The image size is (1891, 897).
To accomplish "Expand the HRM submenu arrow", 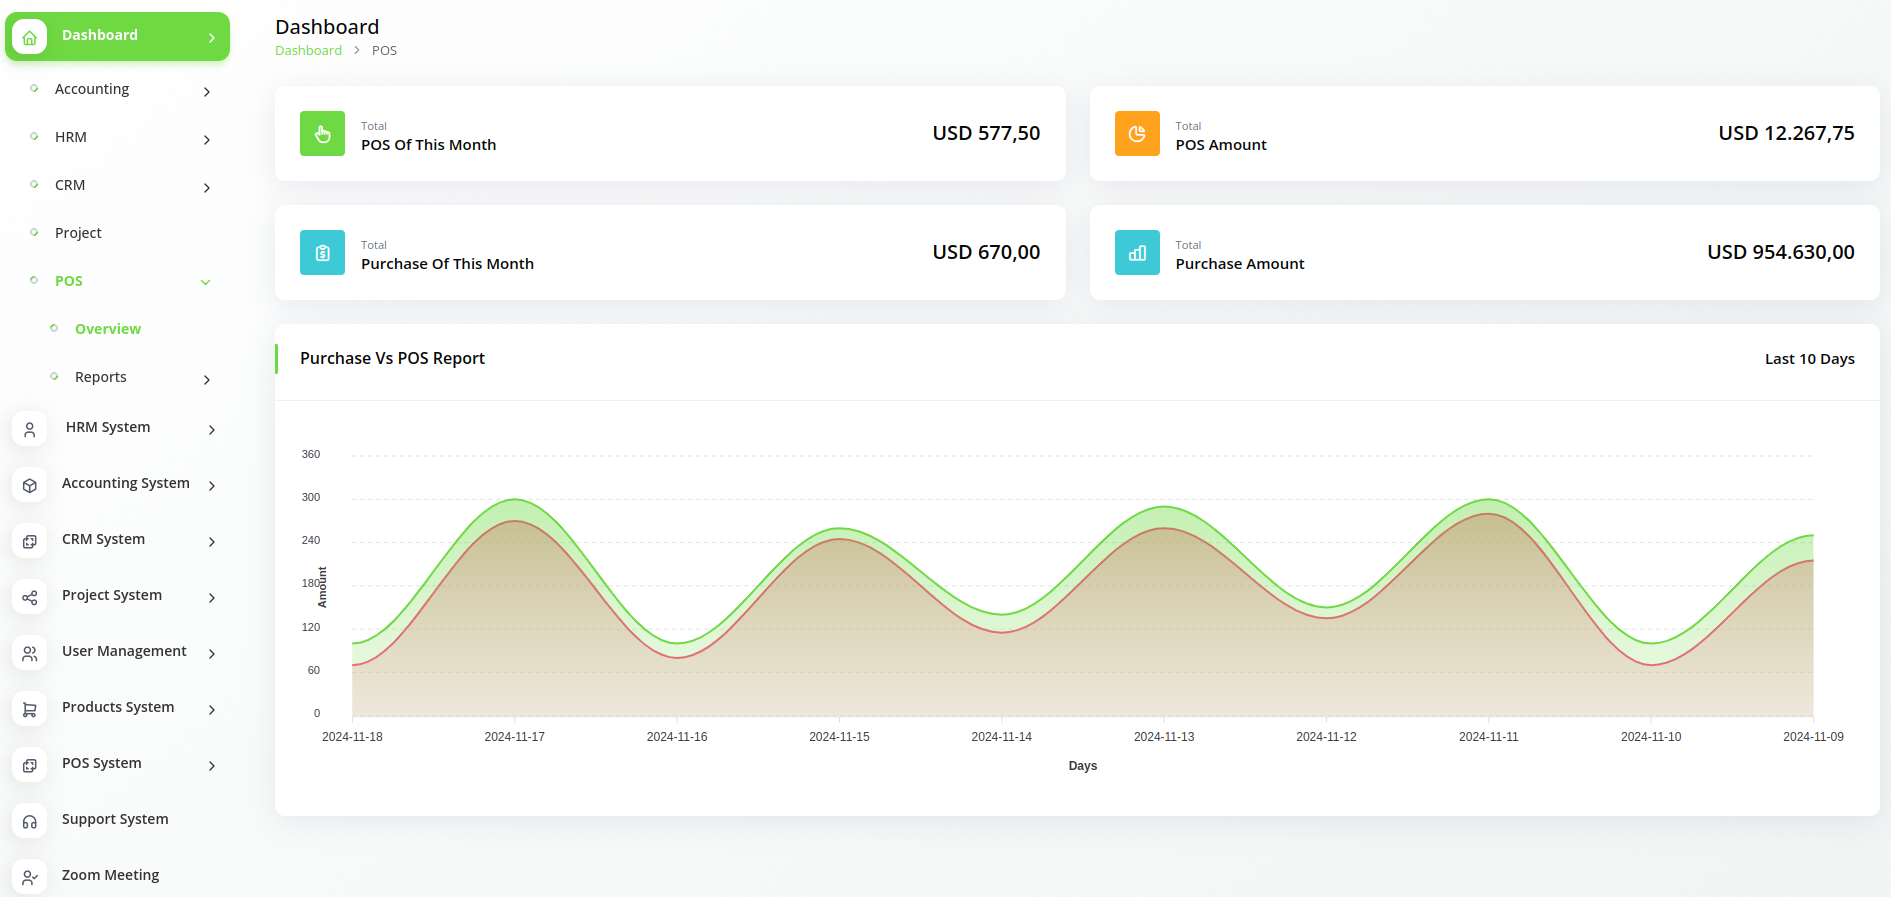I will pos(207,140).
